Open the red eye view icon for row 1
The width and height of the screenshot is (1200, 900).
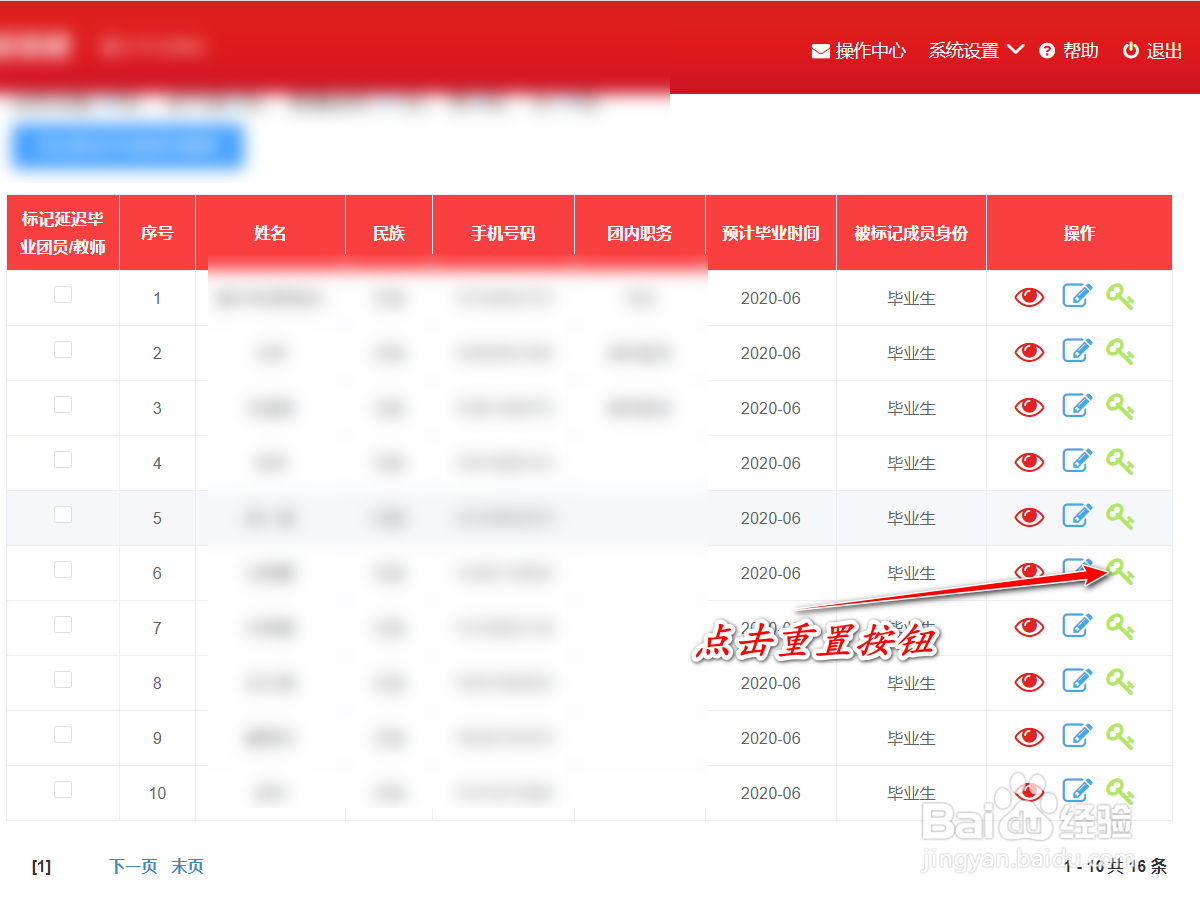1029,296
